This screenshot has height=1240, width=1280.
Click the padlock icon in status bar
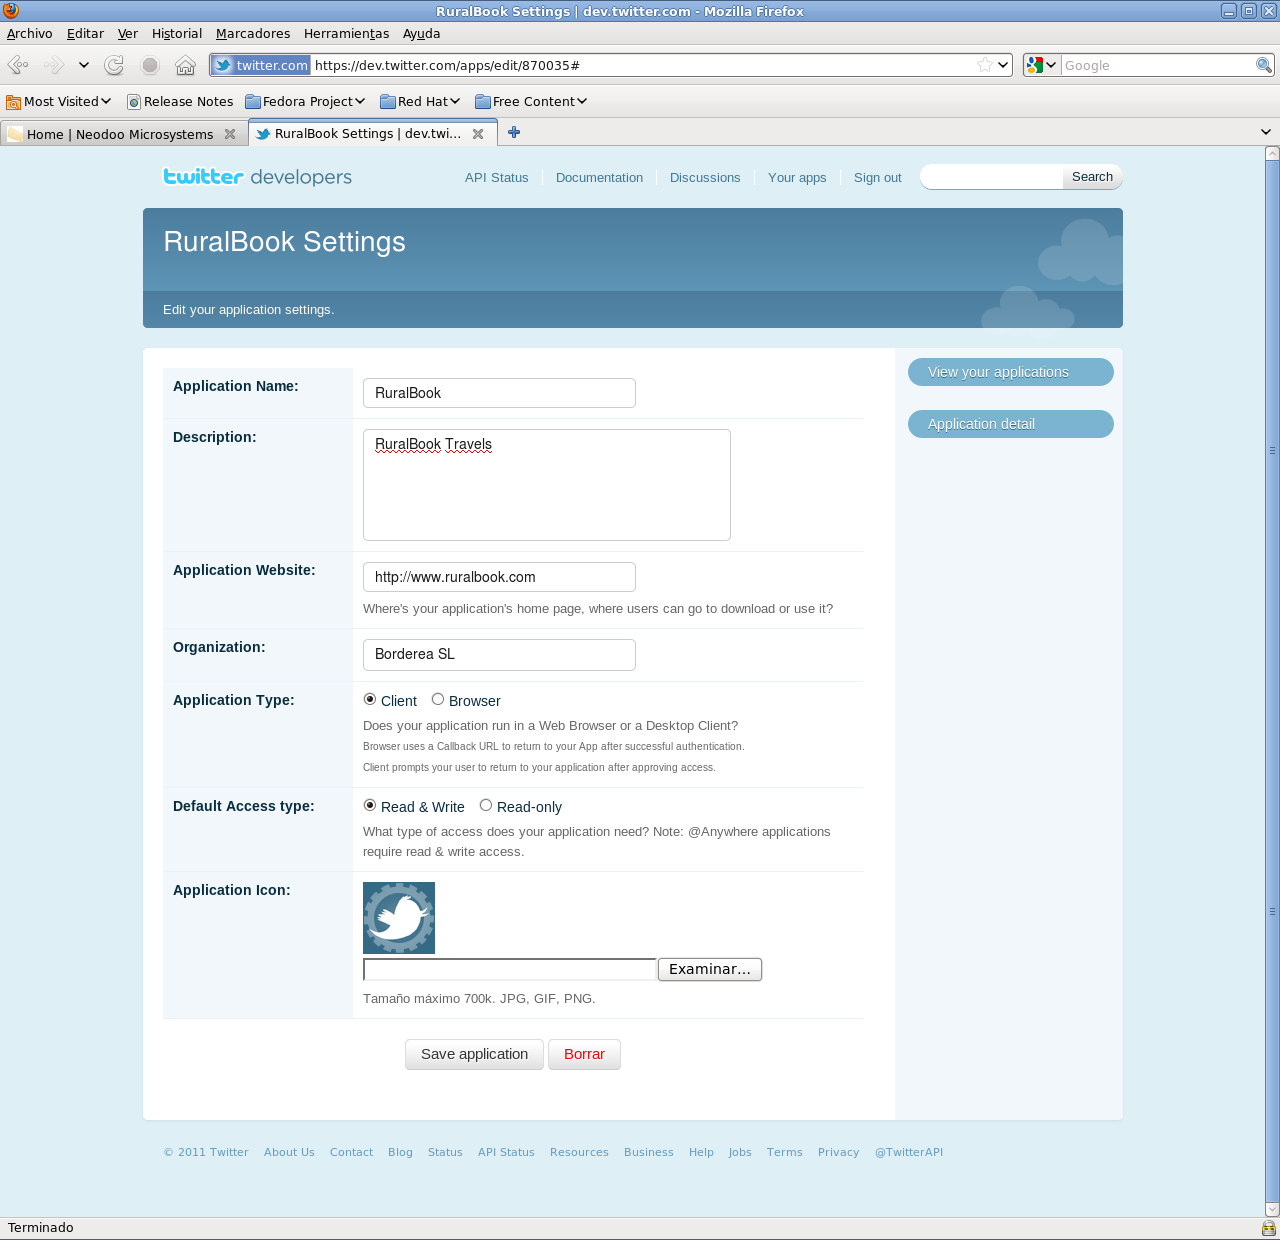point(1268,1228)
